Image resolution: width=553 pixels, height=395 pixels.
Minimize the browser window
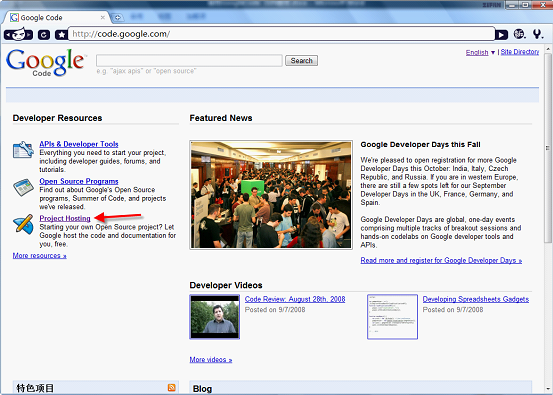click(512, 5)
